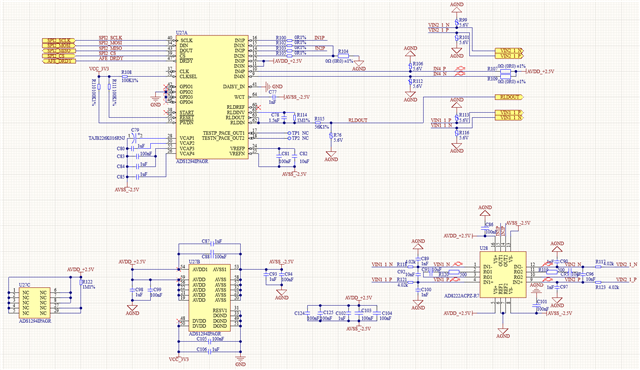Click the RLDOUT net label on wire
This screenshot has width=640, height=370.
pyautogui.click(x=358, y=120)
